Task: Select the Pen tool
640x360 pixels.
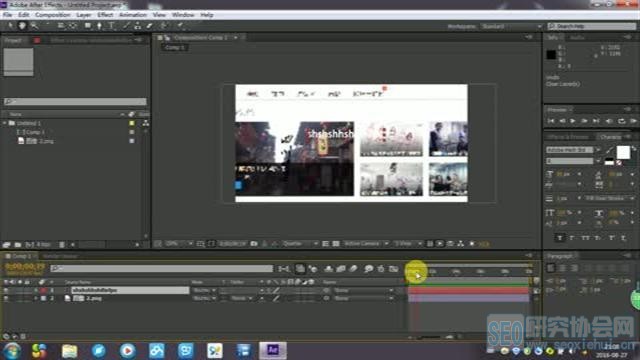Action: coord(99,26)
